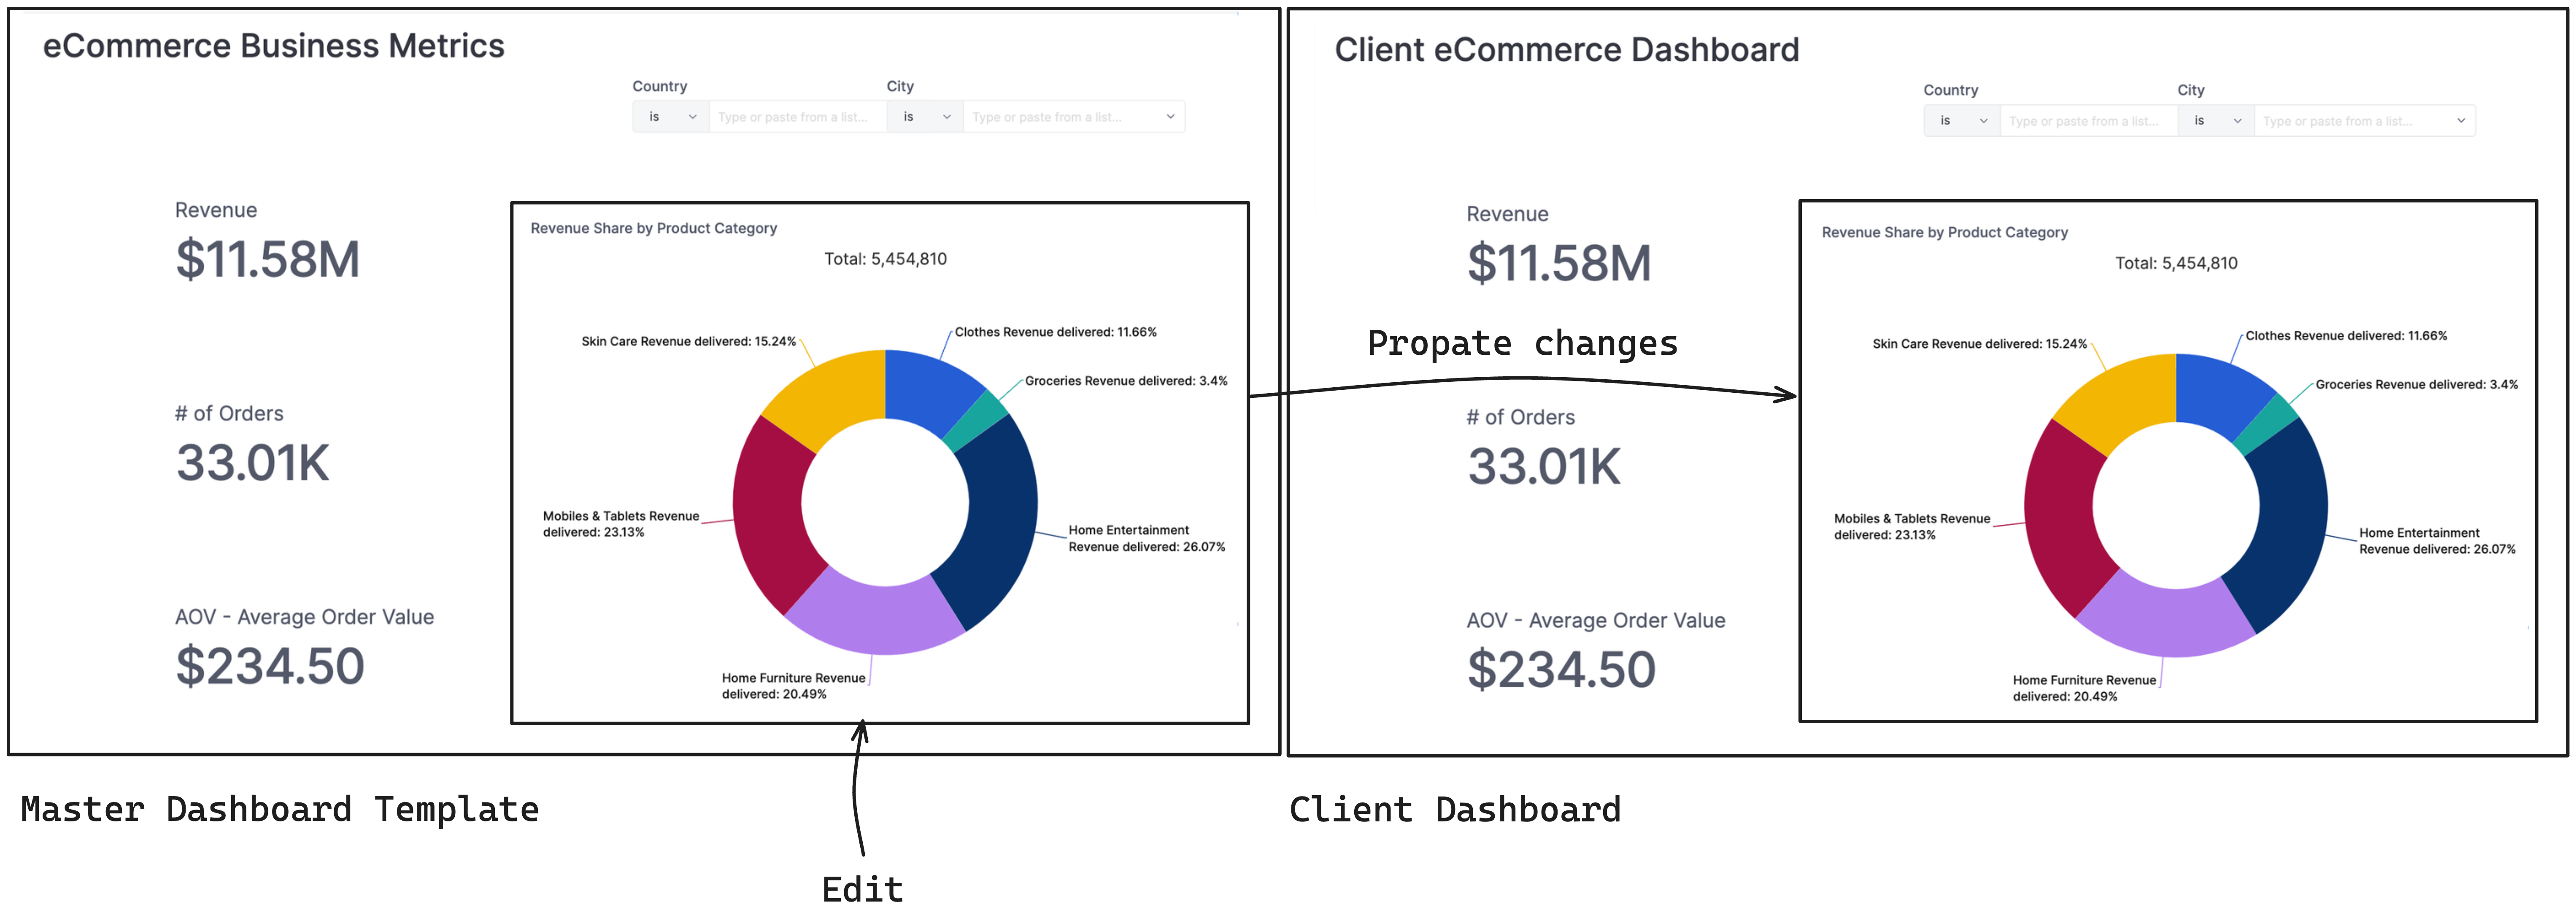Click "Mobiles & Tablets Revenue delivered: 23.13%" label in eCommerce Business Metrics

click(621, 524)
